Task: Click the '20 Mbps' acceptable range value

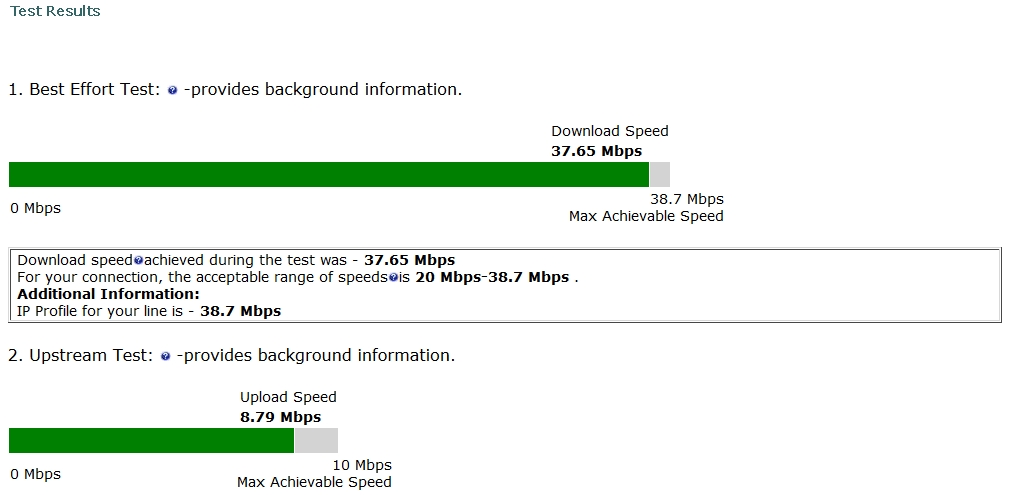Action: tap(448, 277)
